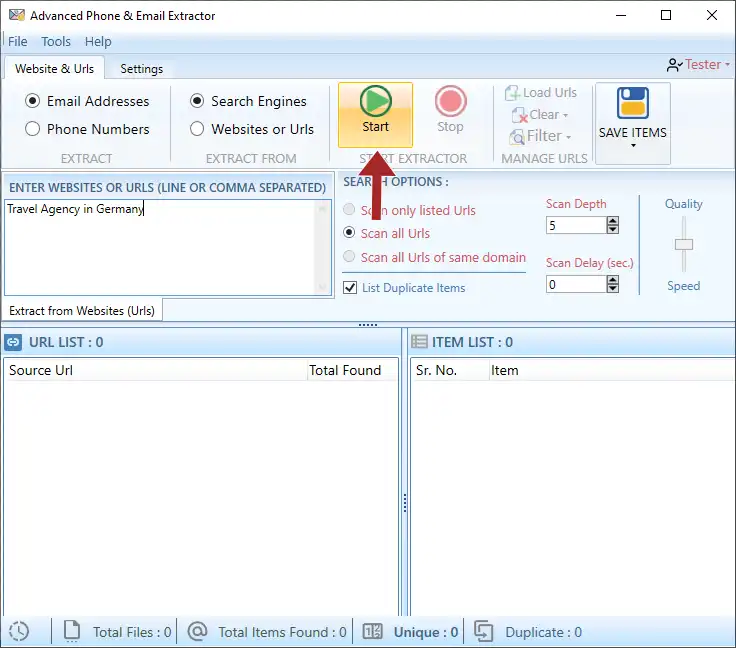
Task: Select the Email Addresses radio button
Action: [32, 101]
